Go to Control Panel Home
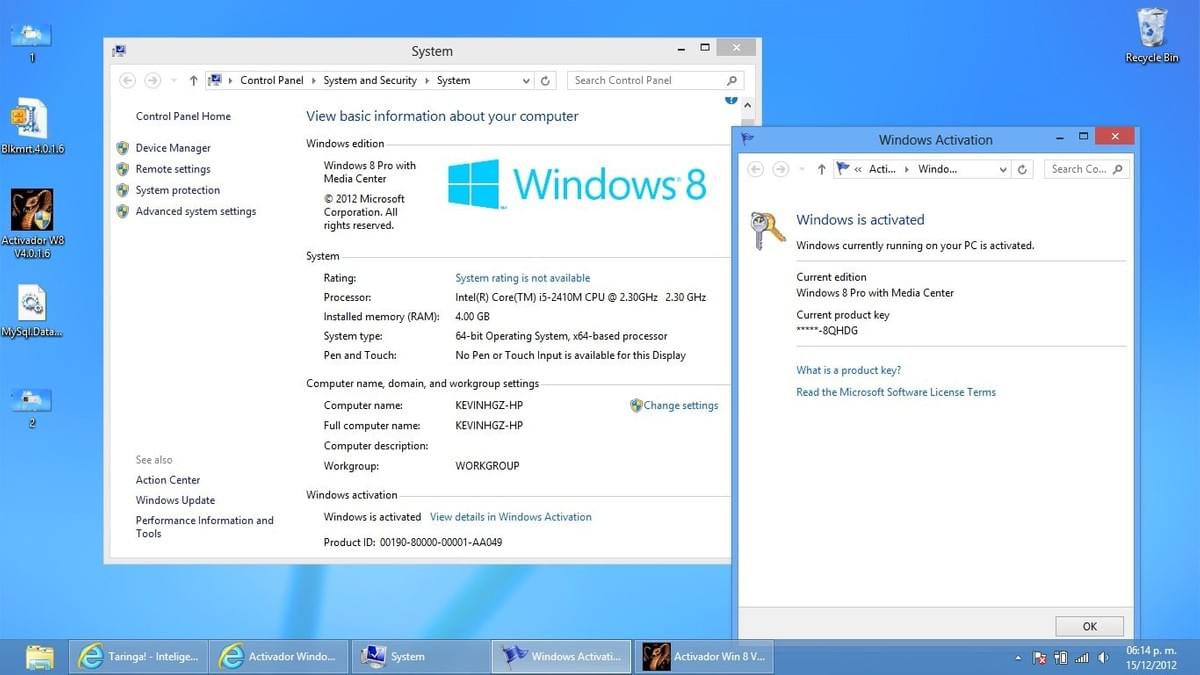1200x675 pixels. click(x=183, y=116)
